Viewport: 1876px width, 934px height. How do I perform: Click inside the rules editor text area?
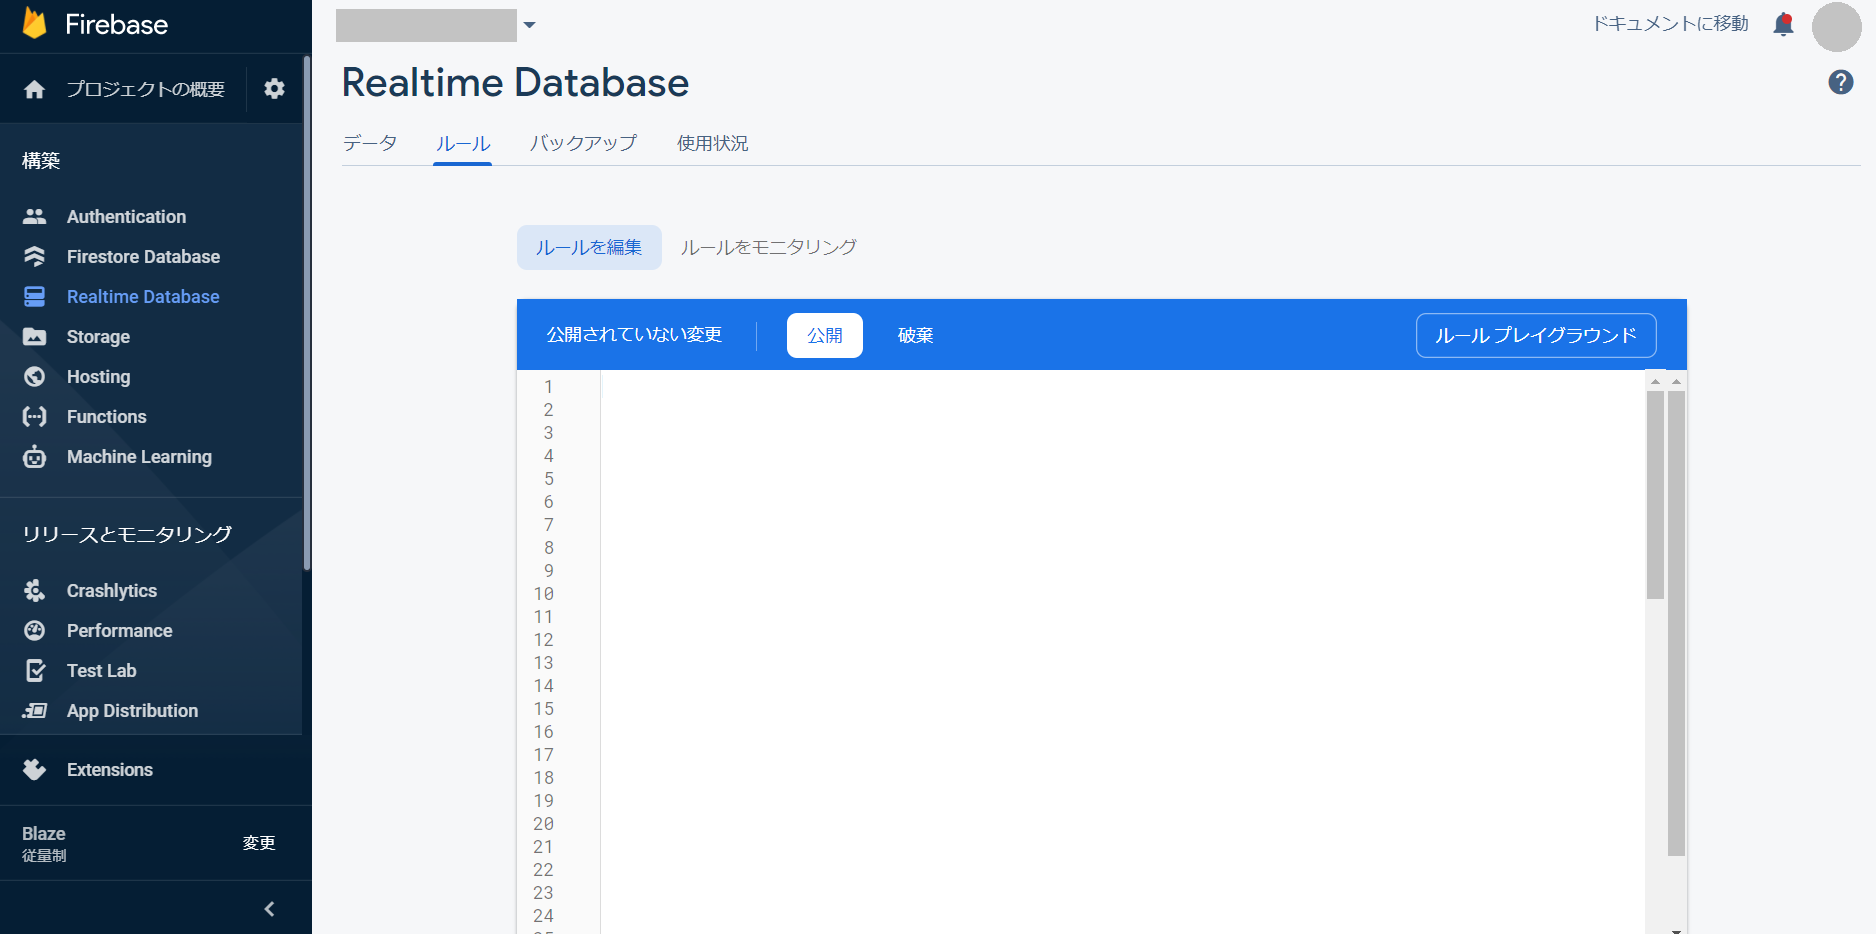tap(1122, 652)
